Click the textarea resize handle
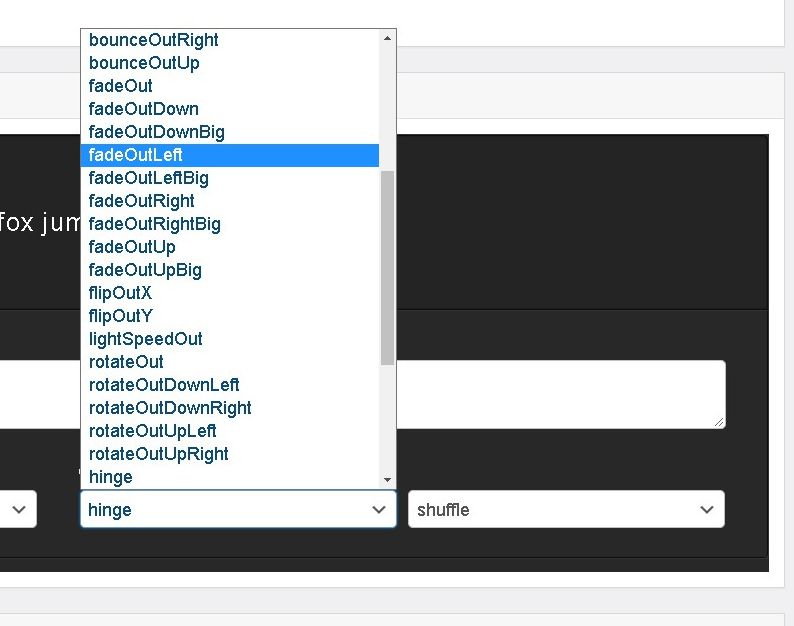This screenshot has height=626, width=794. click(719, 422)
